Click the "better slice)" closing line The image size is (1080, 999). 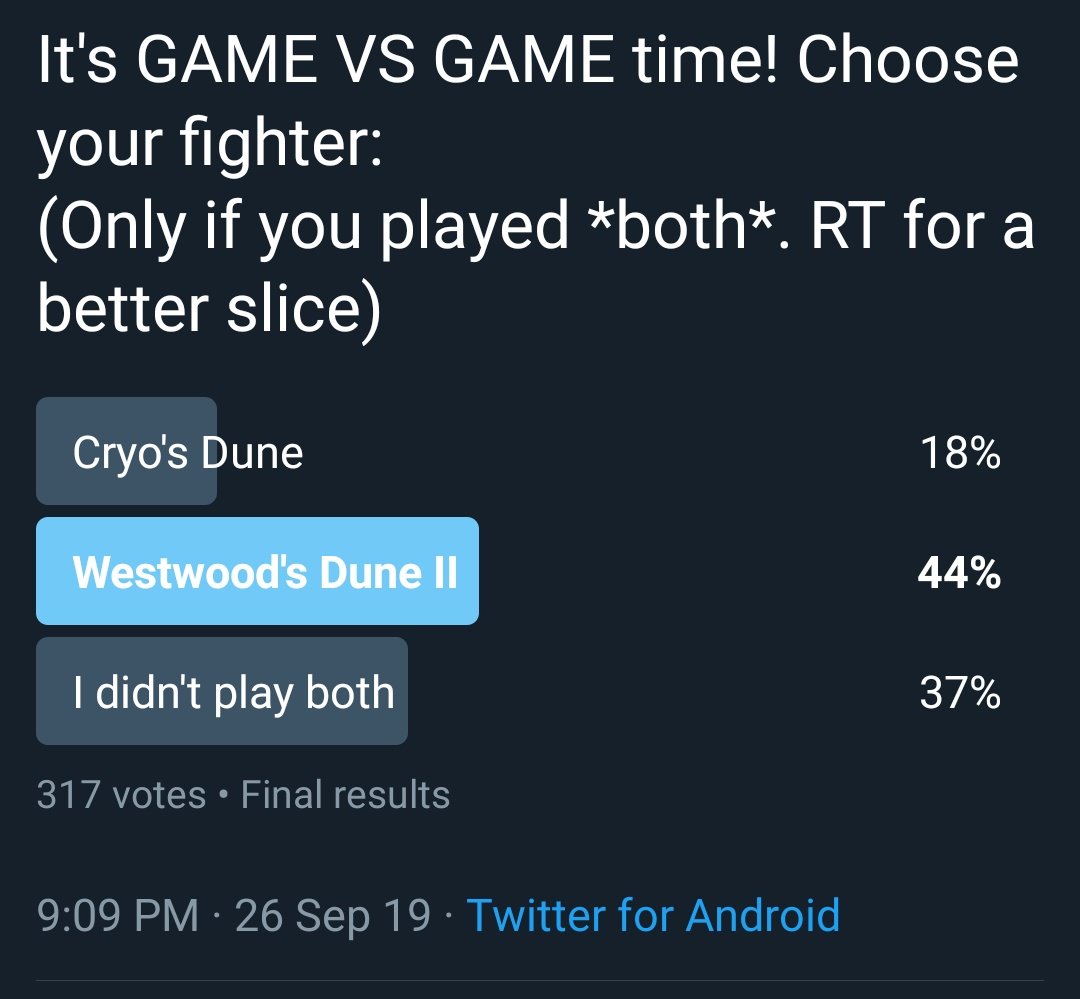(209, 309)
